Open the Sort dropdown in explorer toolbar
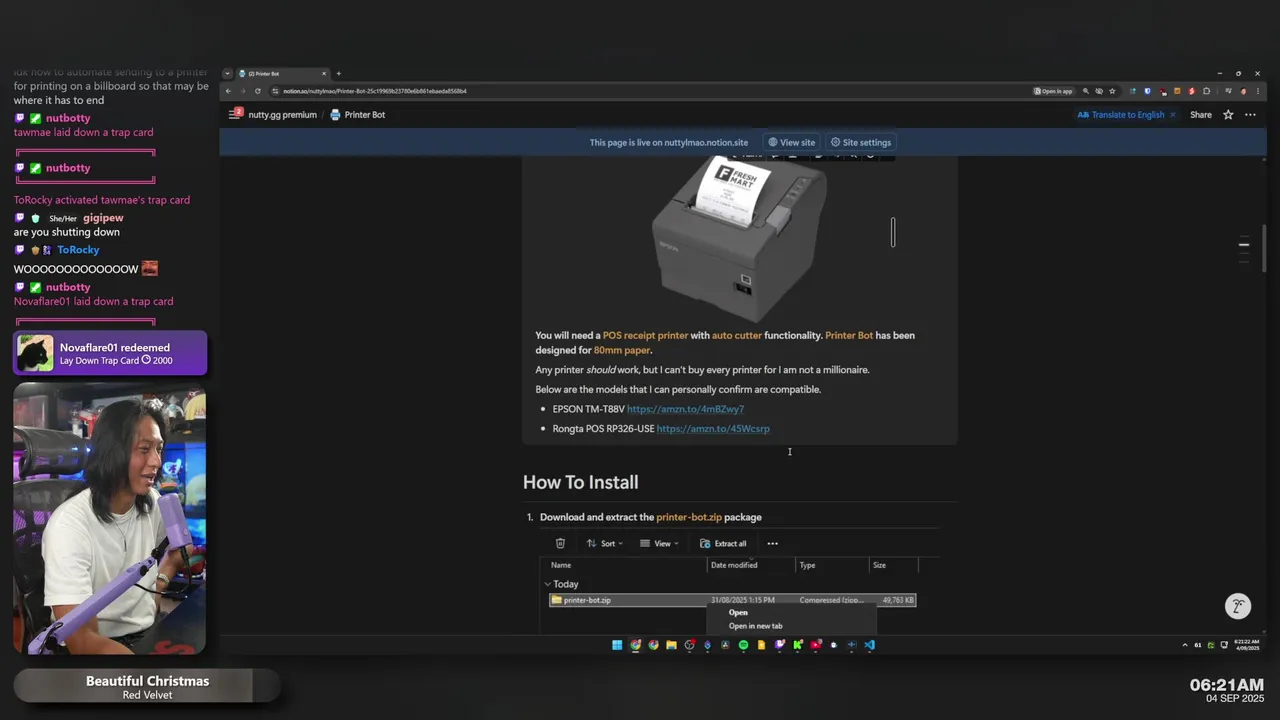This screenshot has height=720, width=1280. coord(604,543)
